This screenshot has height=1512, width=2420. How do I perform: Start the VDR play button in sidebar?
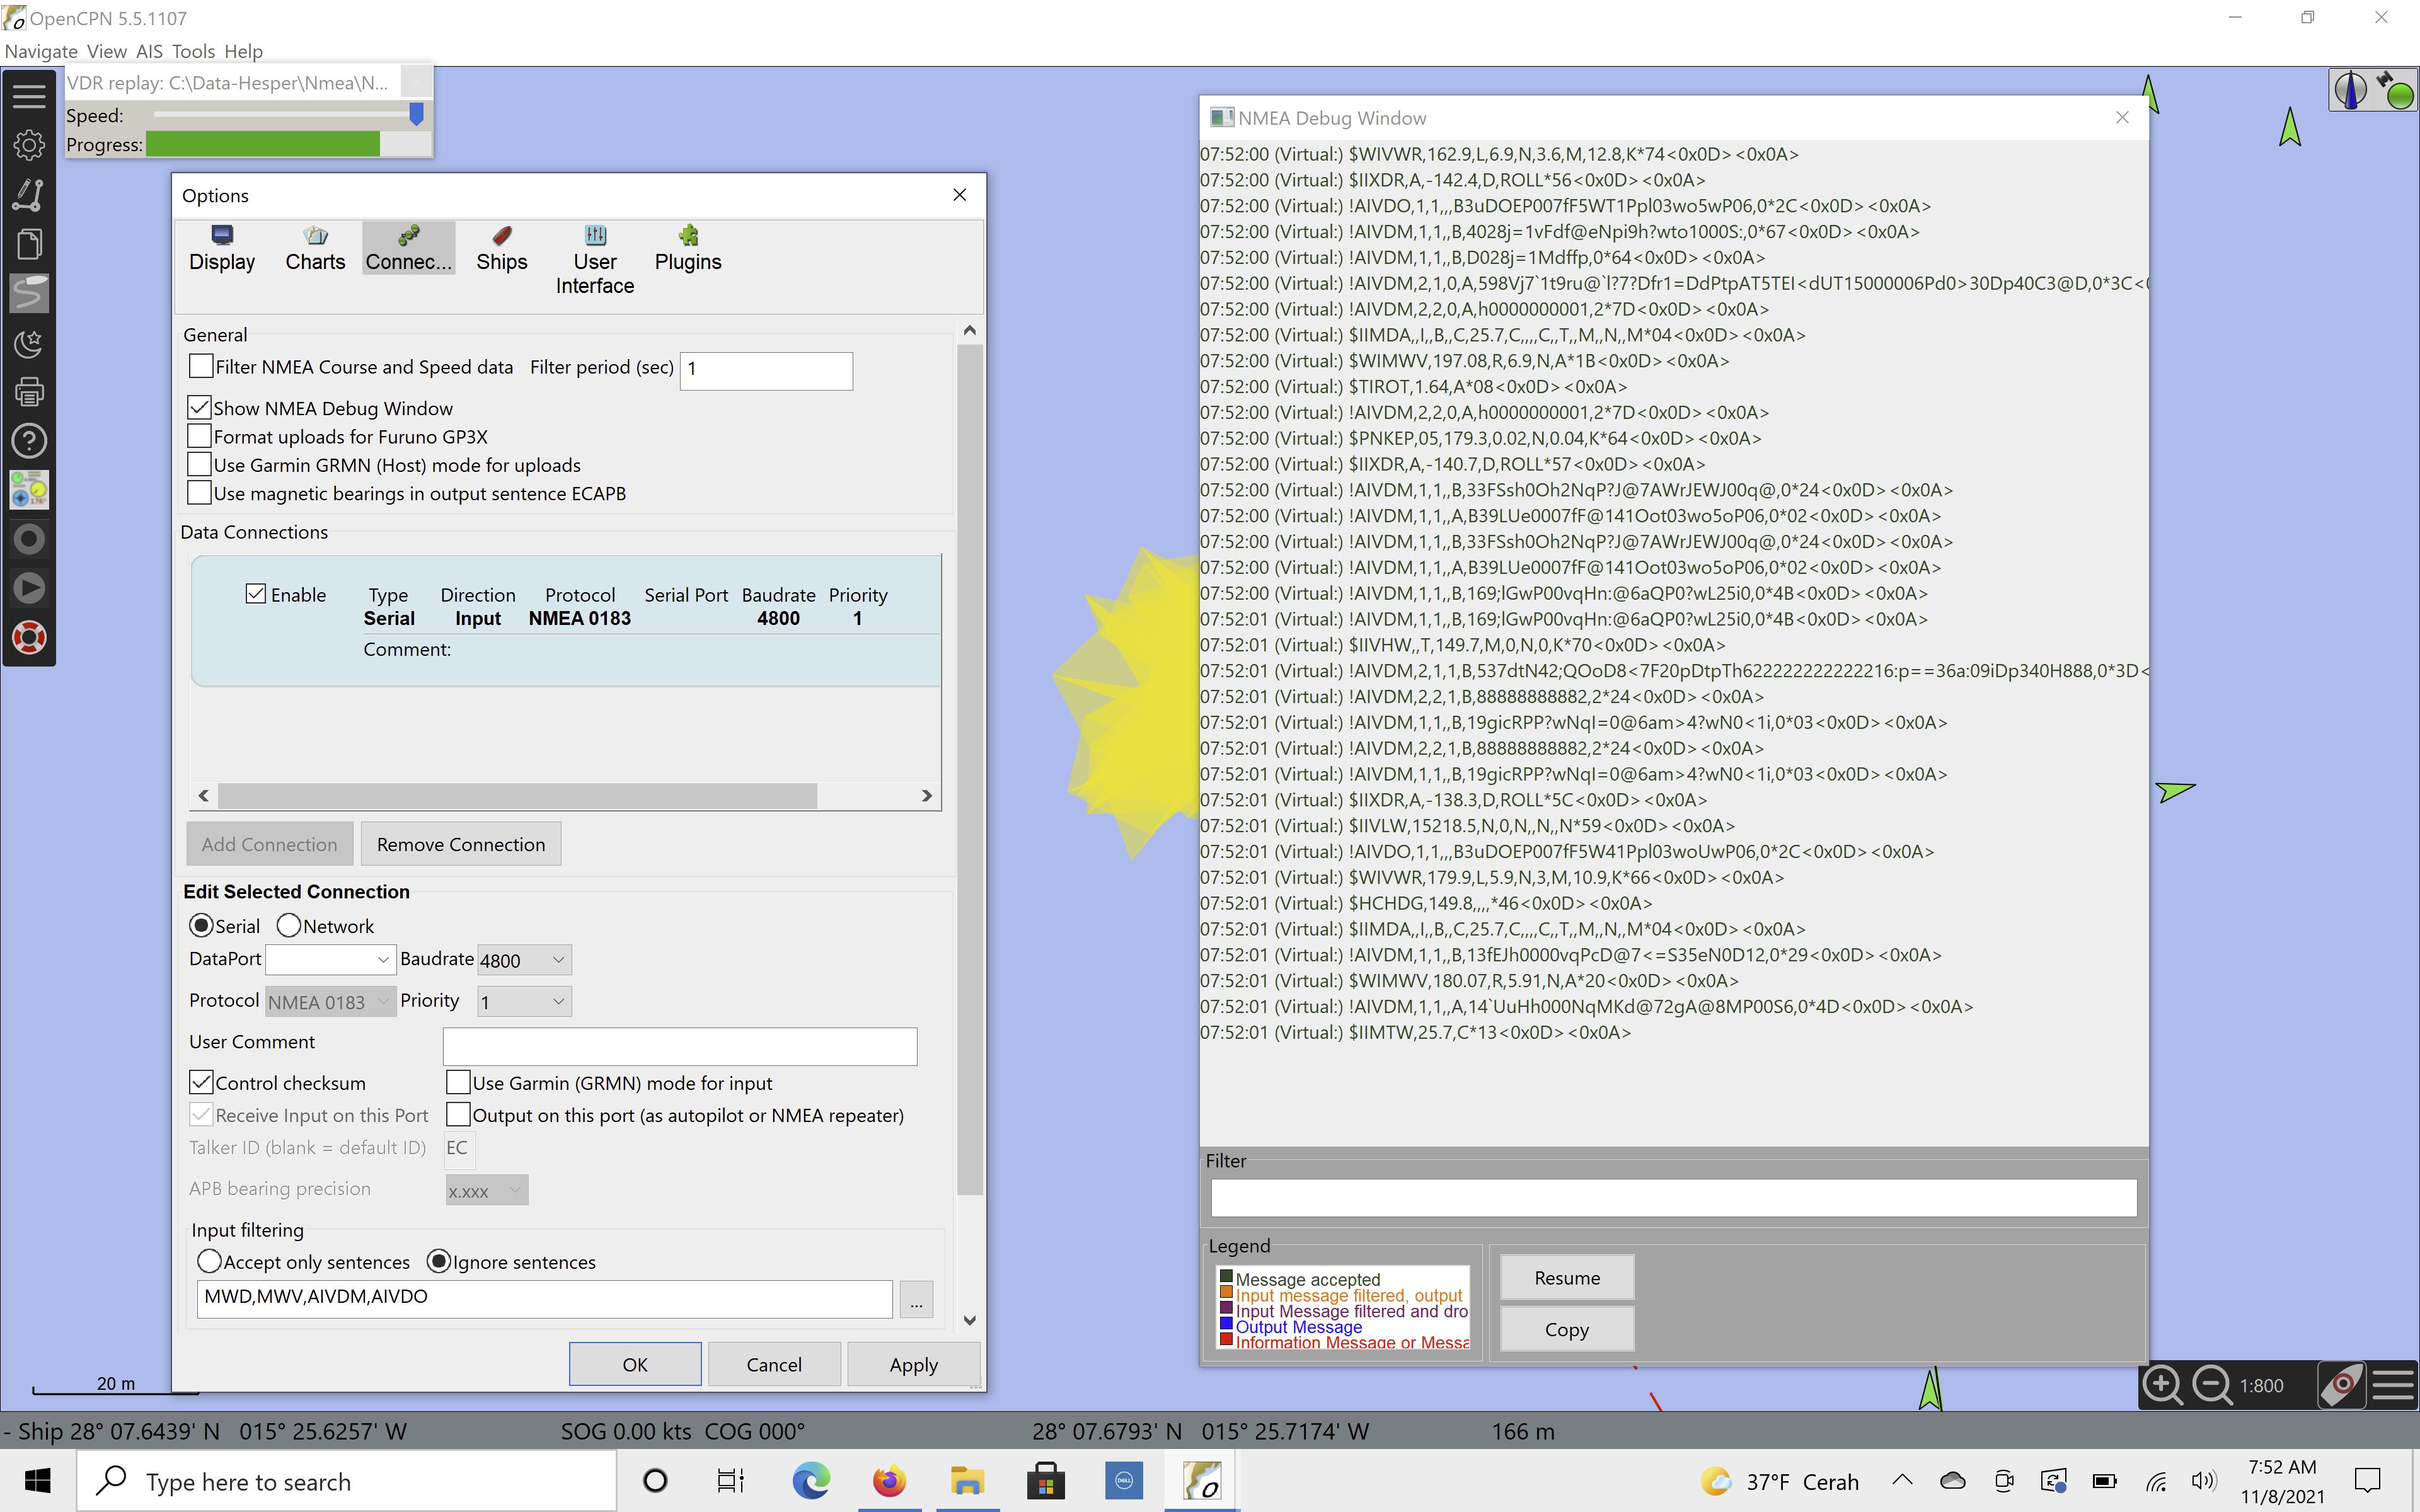click(29, 588)
